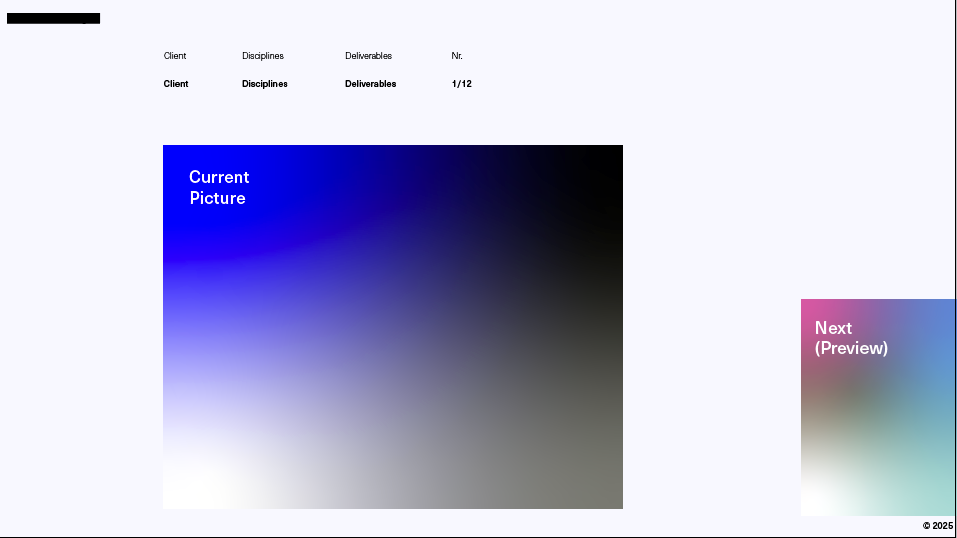957x538 pixels.
Task: Click the light 'Deliverables' column header
Action: tap(368, 56)
